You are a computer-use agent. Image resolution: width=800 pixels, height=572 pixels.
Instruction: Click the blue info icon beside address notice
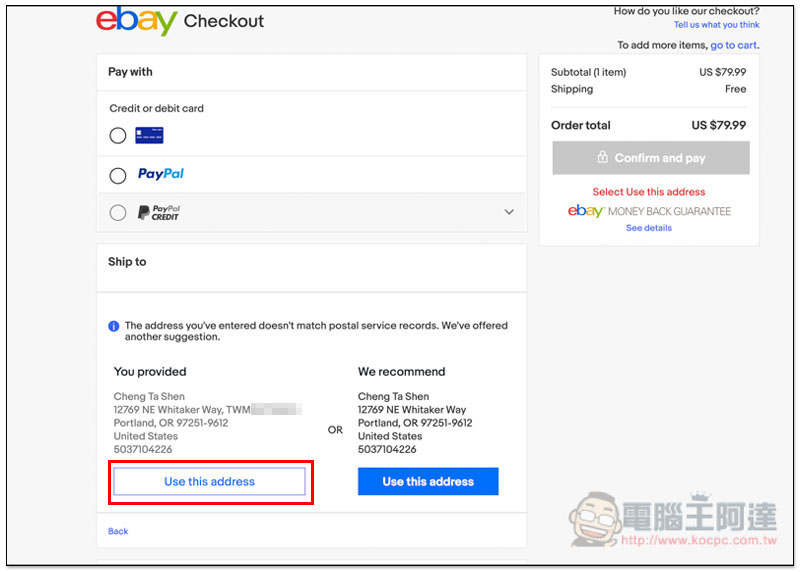coord(114,326)
